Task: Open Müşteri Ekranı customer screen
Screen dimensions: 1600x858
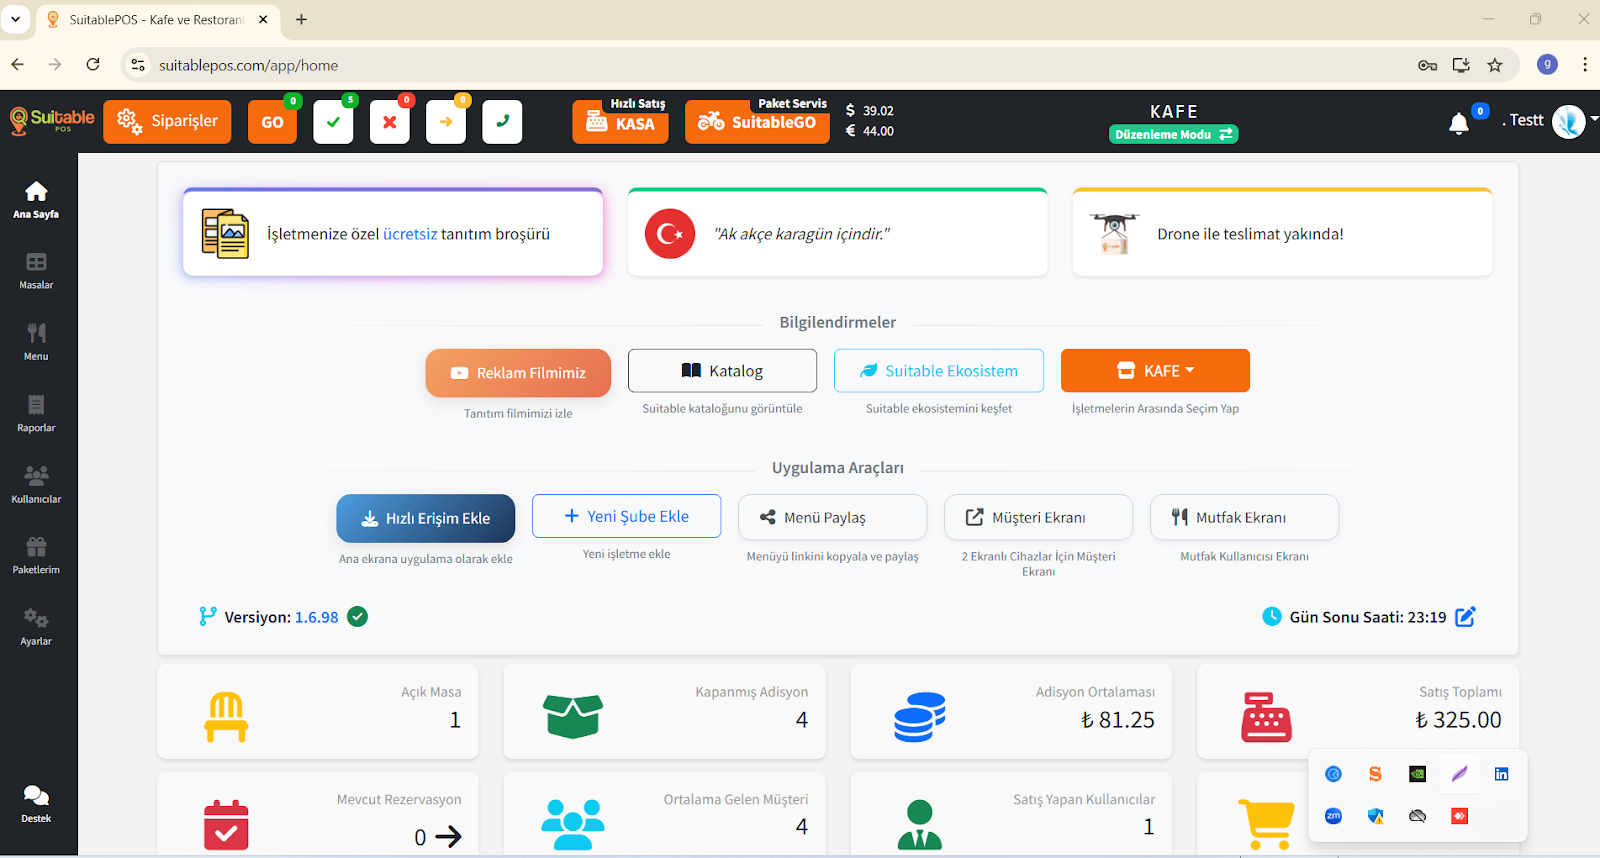Action: click(1039, 517)
